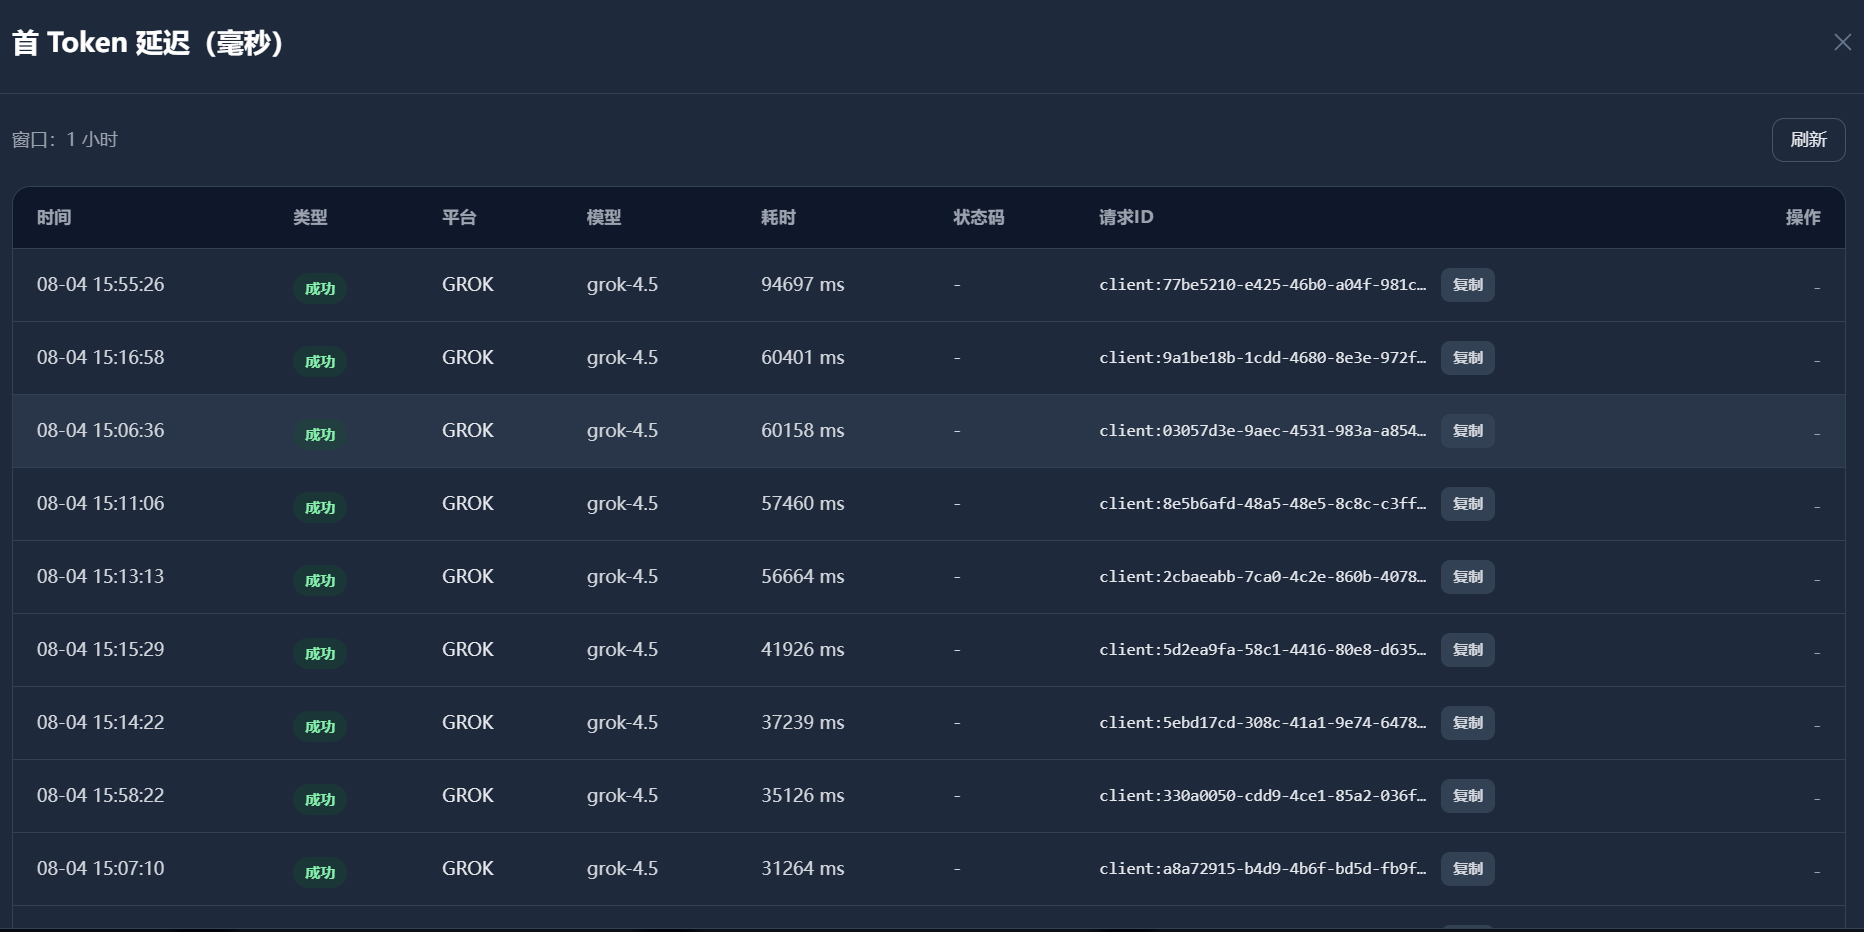The image size is (1864, 932).
Task: Click the 60401 ms latency value
Action: click(x=802, y=358)
